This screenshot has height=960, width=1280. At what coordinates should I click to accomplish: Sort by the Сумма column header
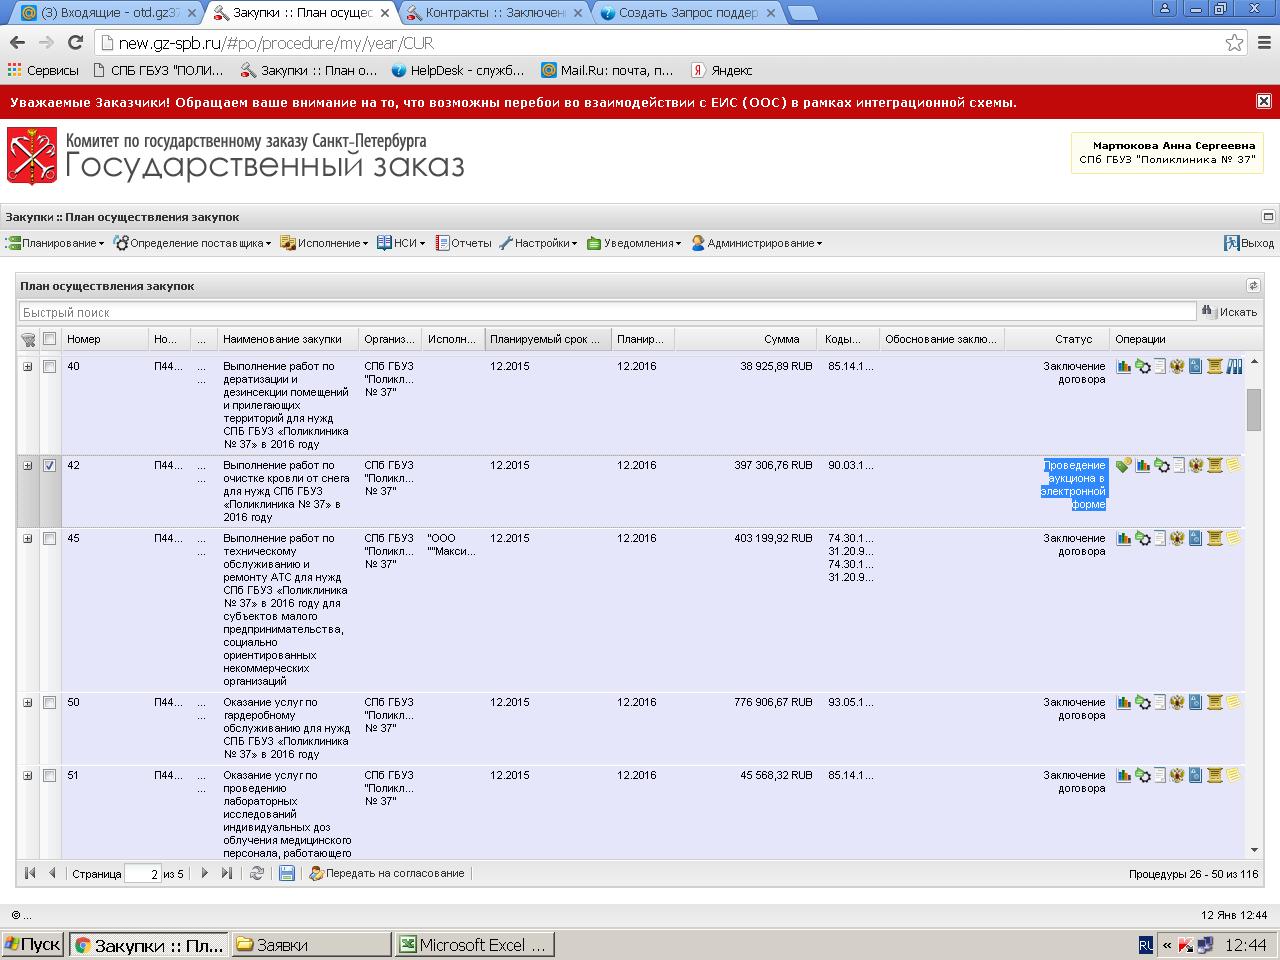pos(745,339)
